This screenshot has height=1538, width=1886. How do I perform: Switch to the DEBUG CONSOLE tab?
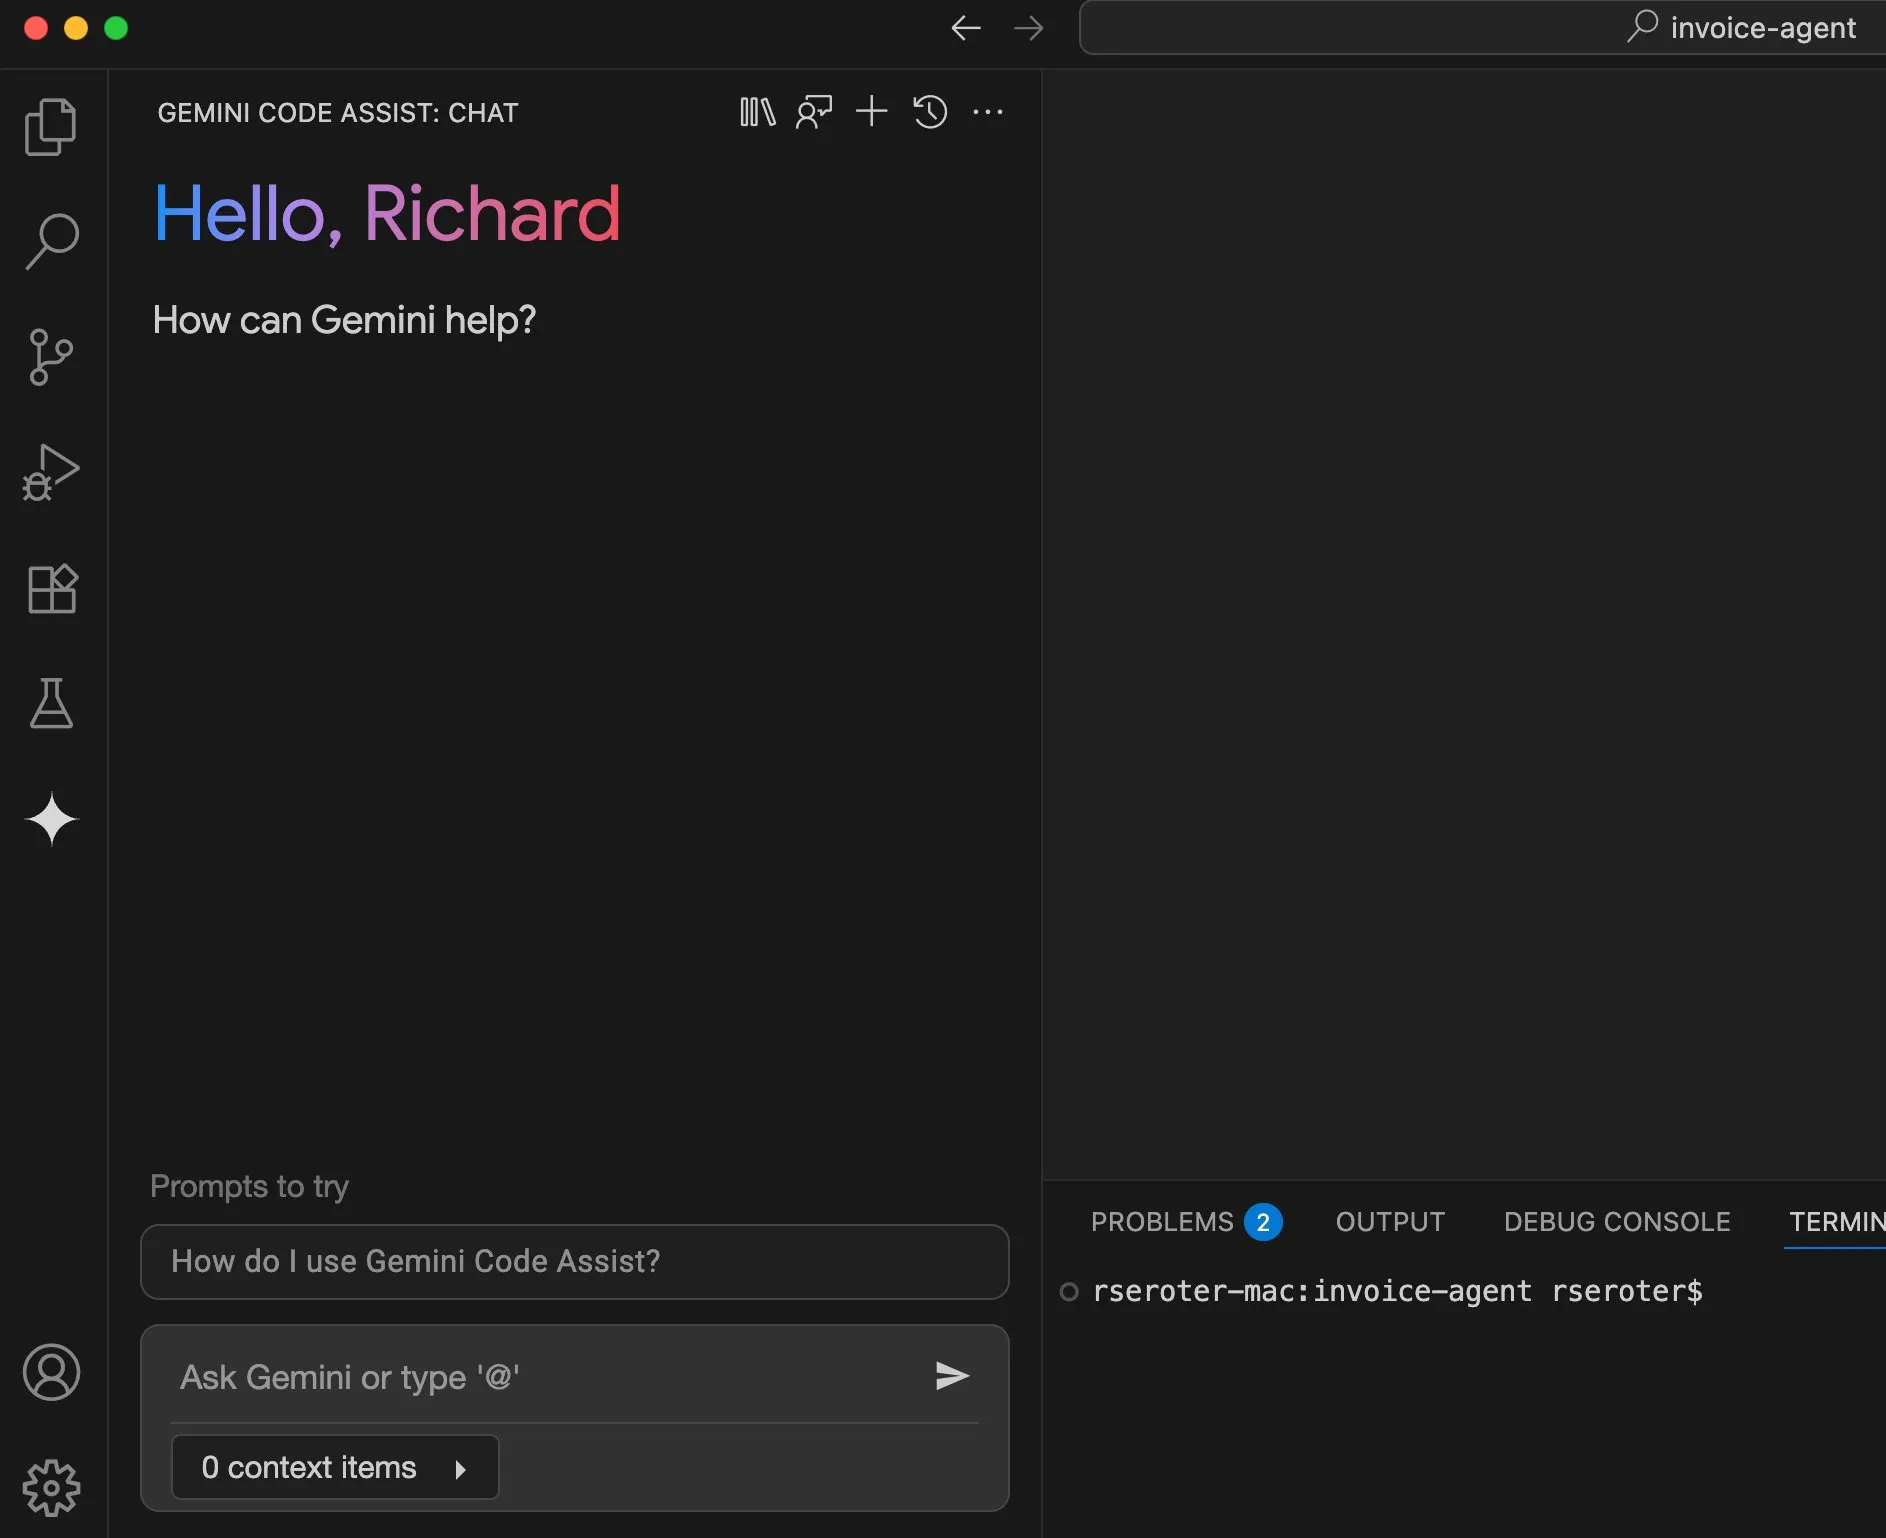click(x=1617, y=1222)
